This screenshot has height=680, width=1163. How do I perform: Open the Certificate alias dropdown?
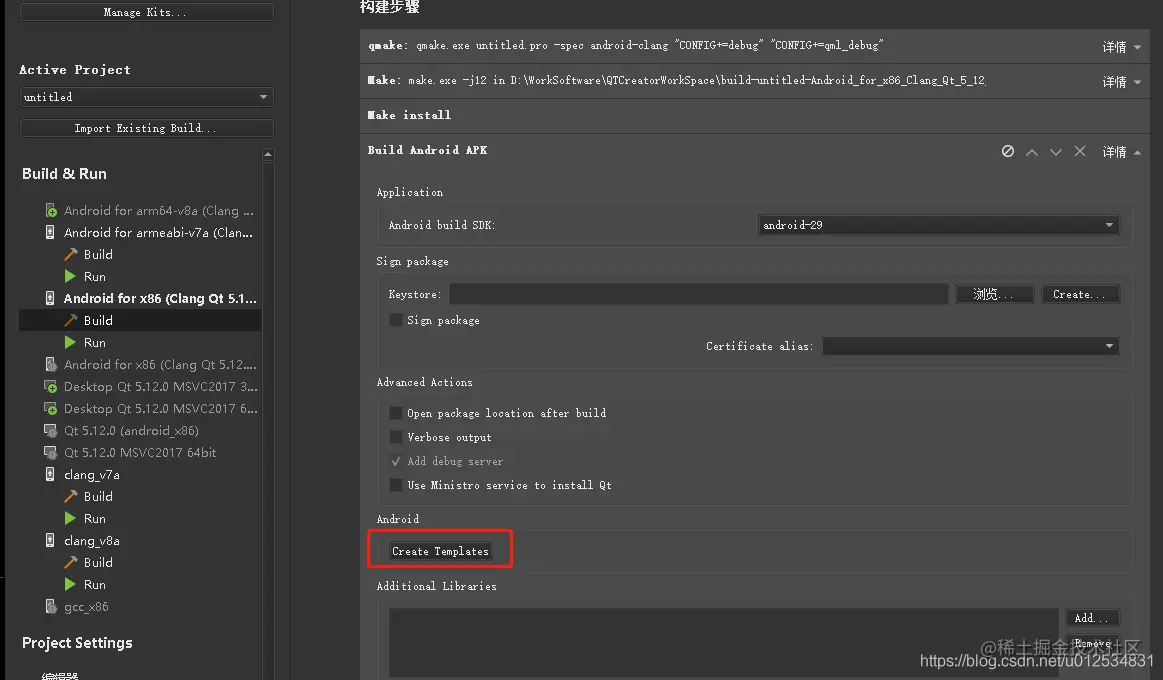pyautogui.click(x=971, y=346)
